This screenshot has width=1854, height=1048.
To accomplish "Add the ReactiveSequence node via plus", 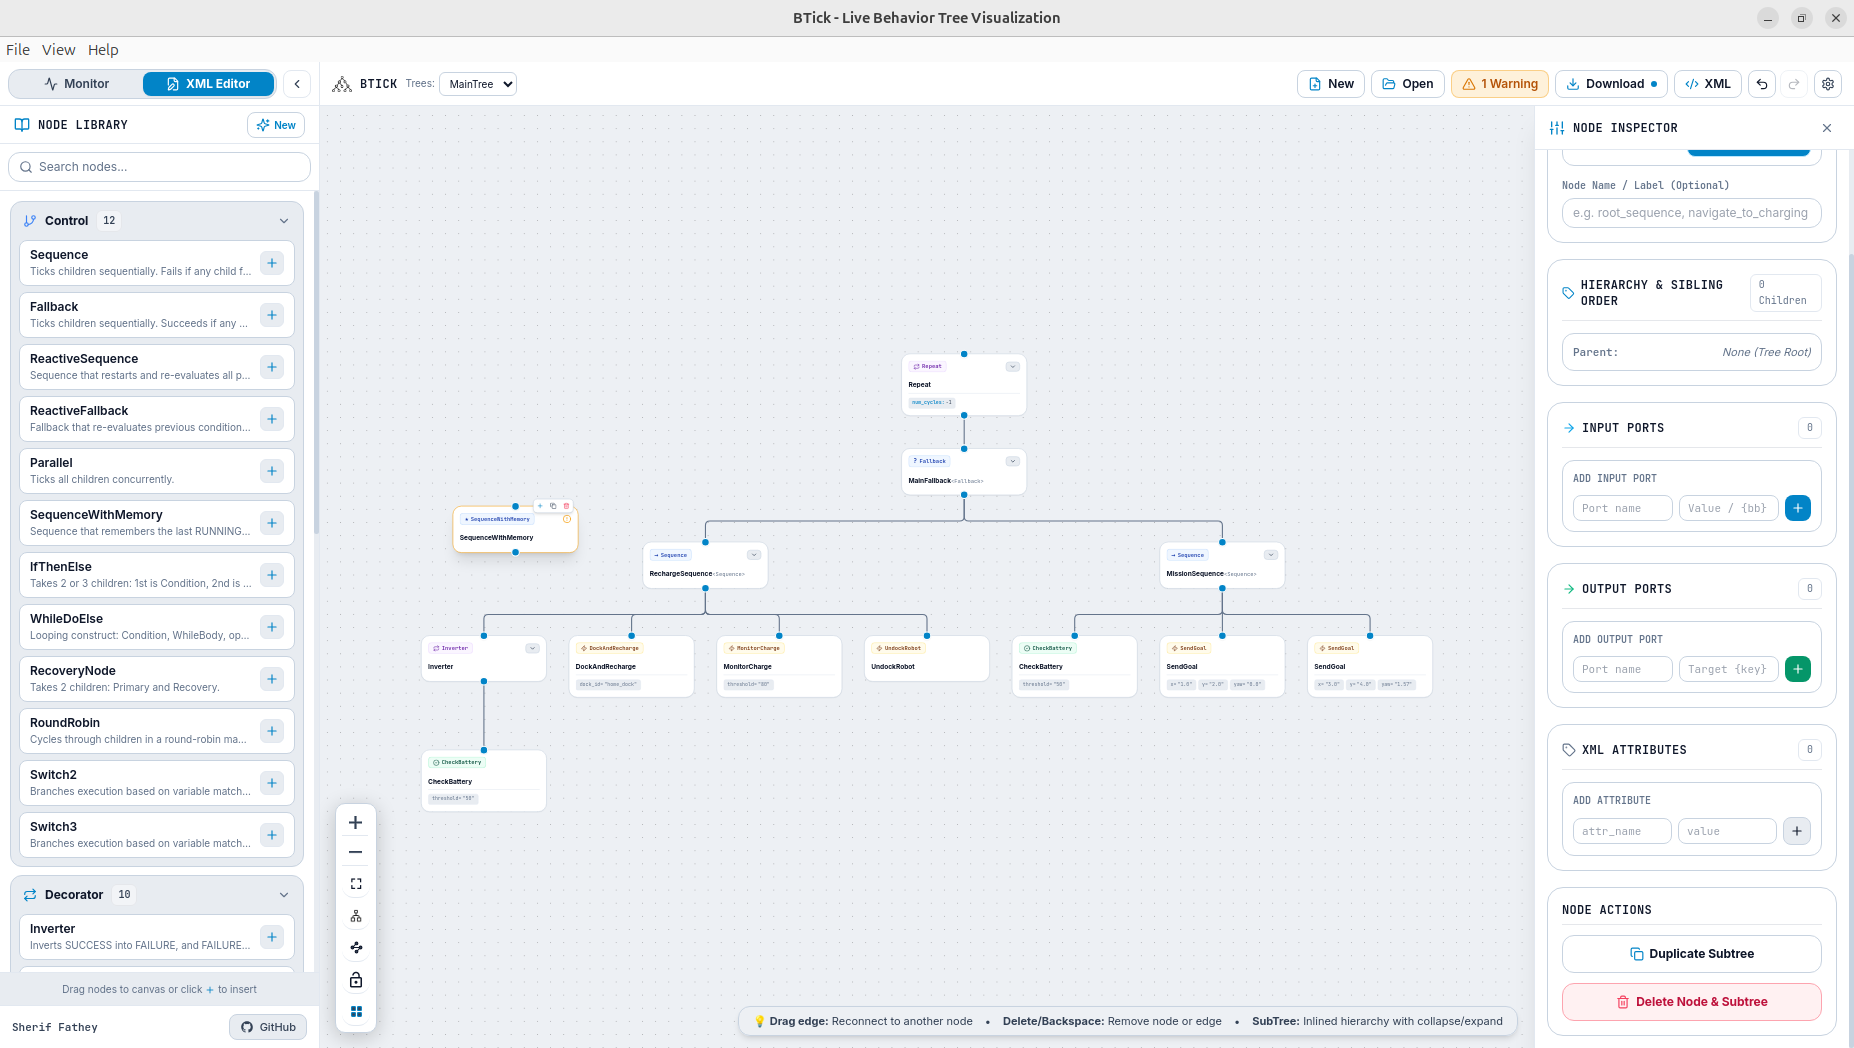I will pos(272,367).
